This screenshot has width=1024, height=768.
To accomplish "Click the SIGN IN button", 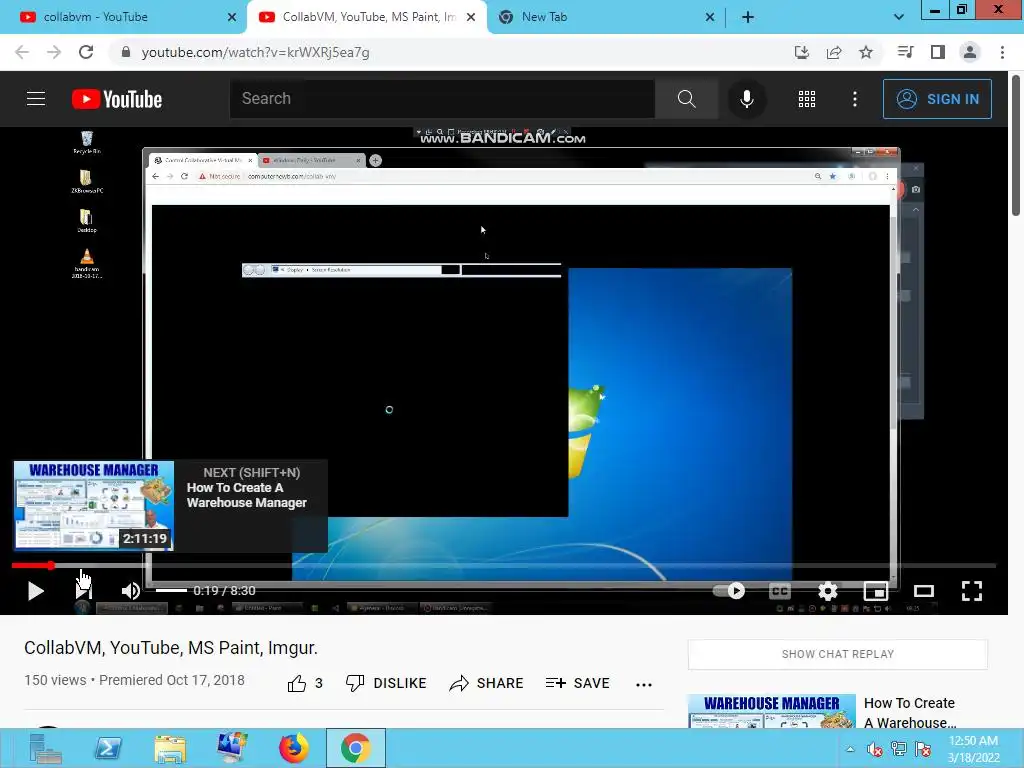I will (937, 99).
